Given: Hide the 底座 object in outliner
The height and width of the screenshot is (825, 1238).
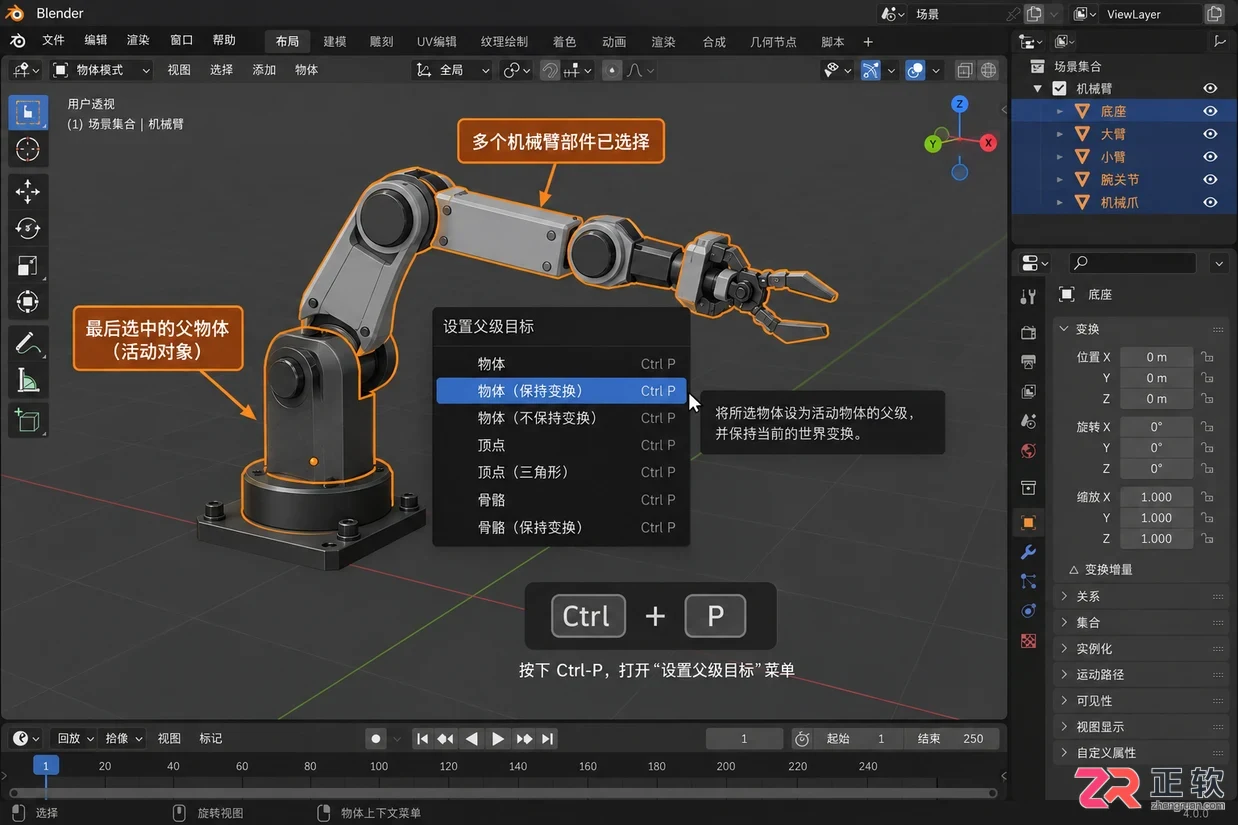Looking at the screenshot, I should [1210, 111].
